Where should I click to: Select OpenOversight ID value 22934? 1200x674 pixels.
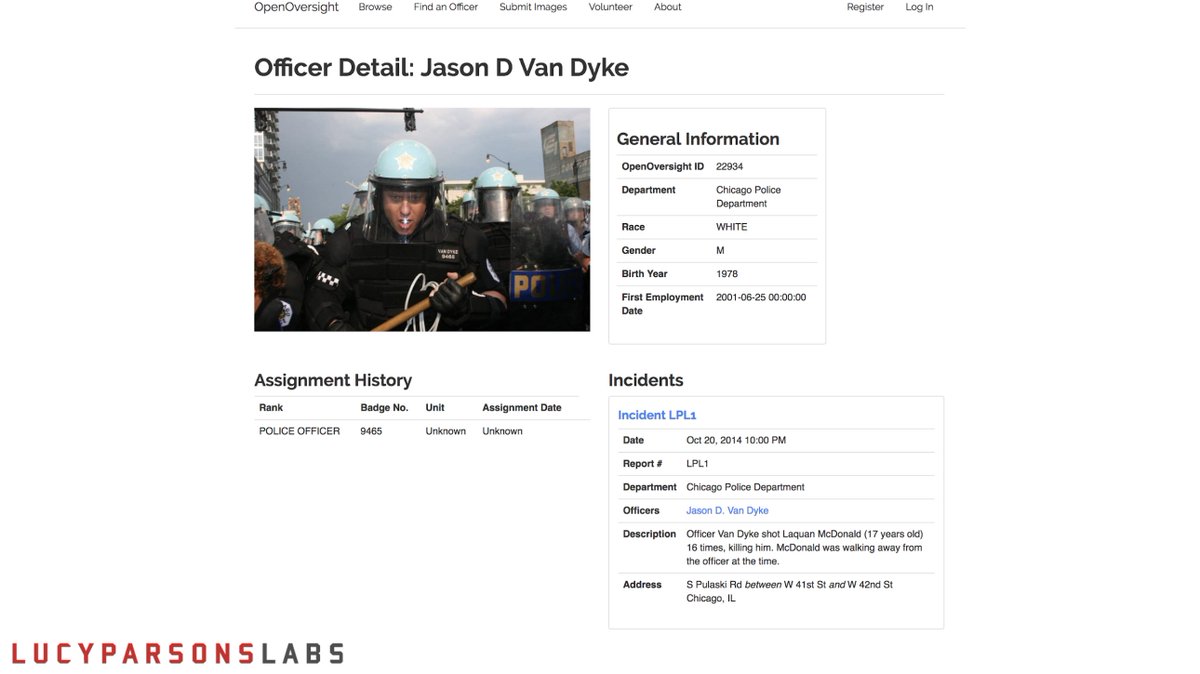pyautogui.click(x=729, y=167)
